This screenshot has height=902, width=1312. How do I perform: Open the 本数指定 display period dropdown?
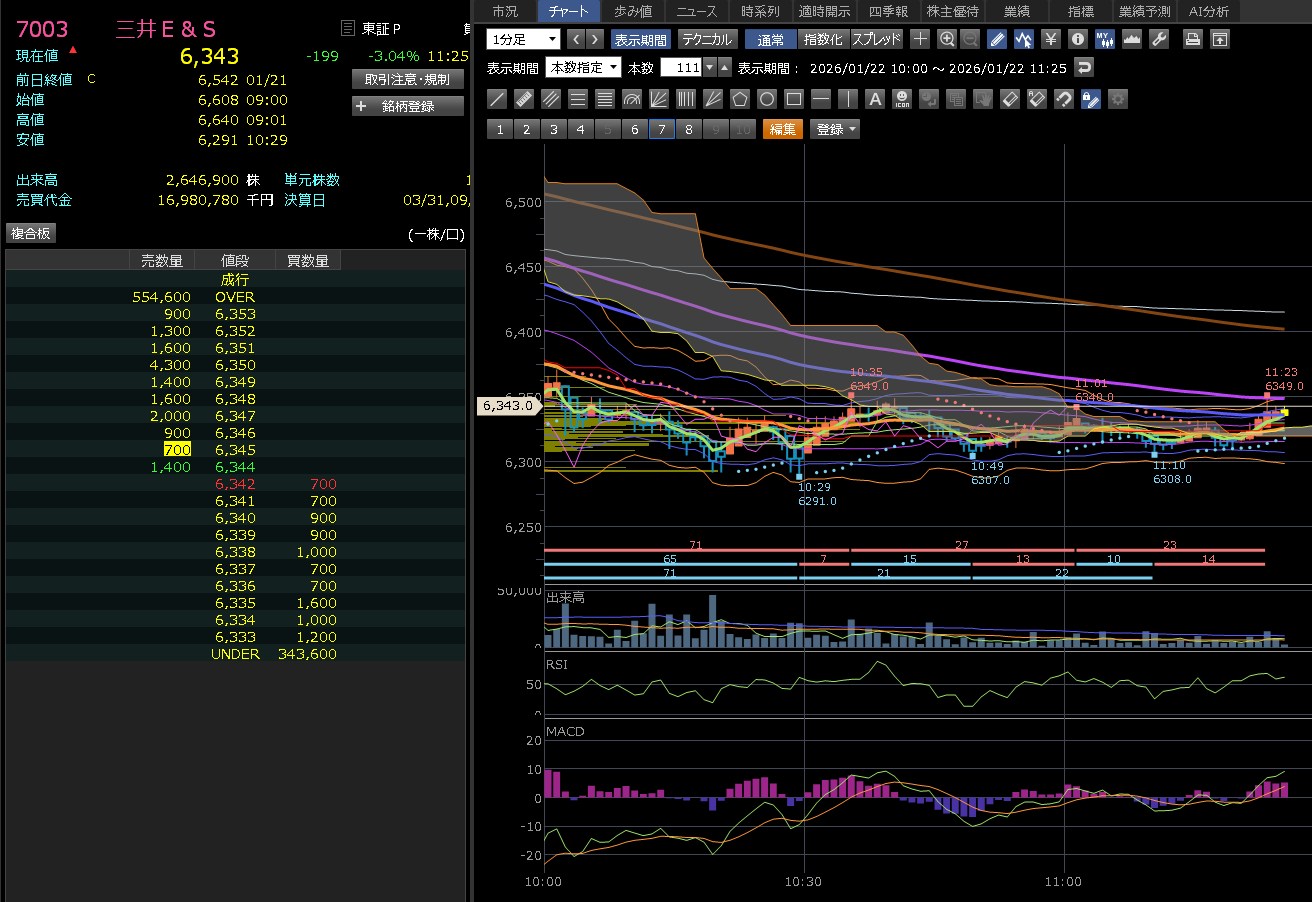pyautogui.click(x=583, y=68)
